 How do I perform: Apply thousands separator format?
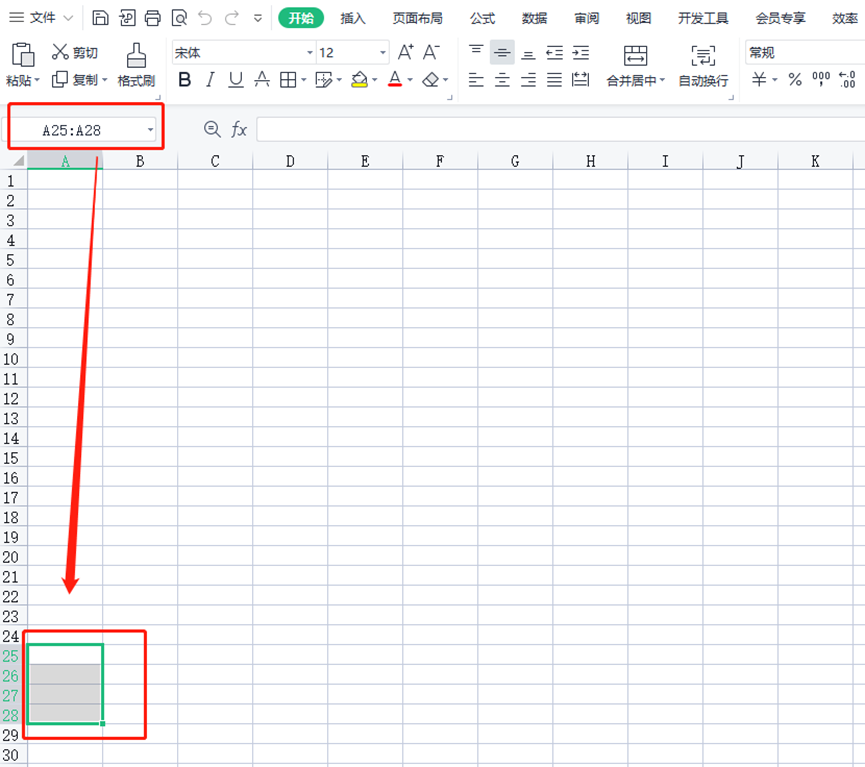coord(821,79)
